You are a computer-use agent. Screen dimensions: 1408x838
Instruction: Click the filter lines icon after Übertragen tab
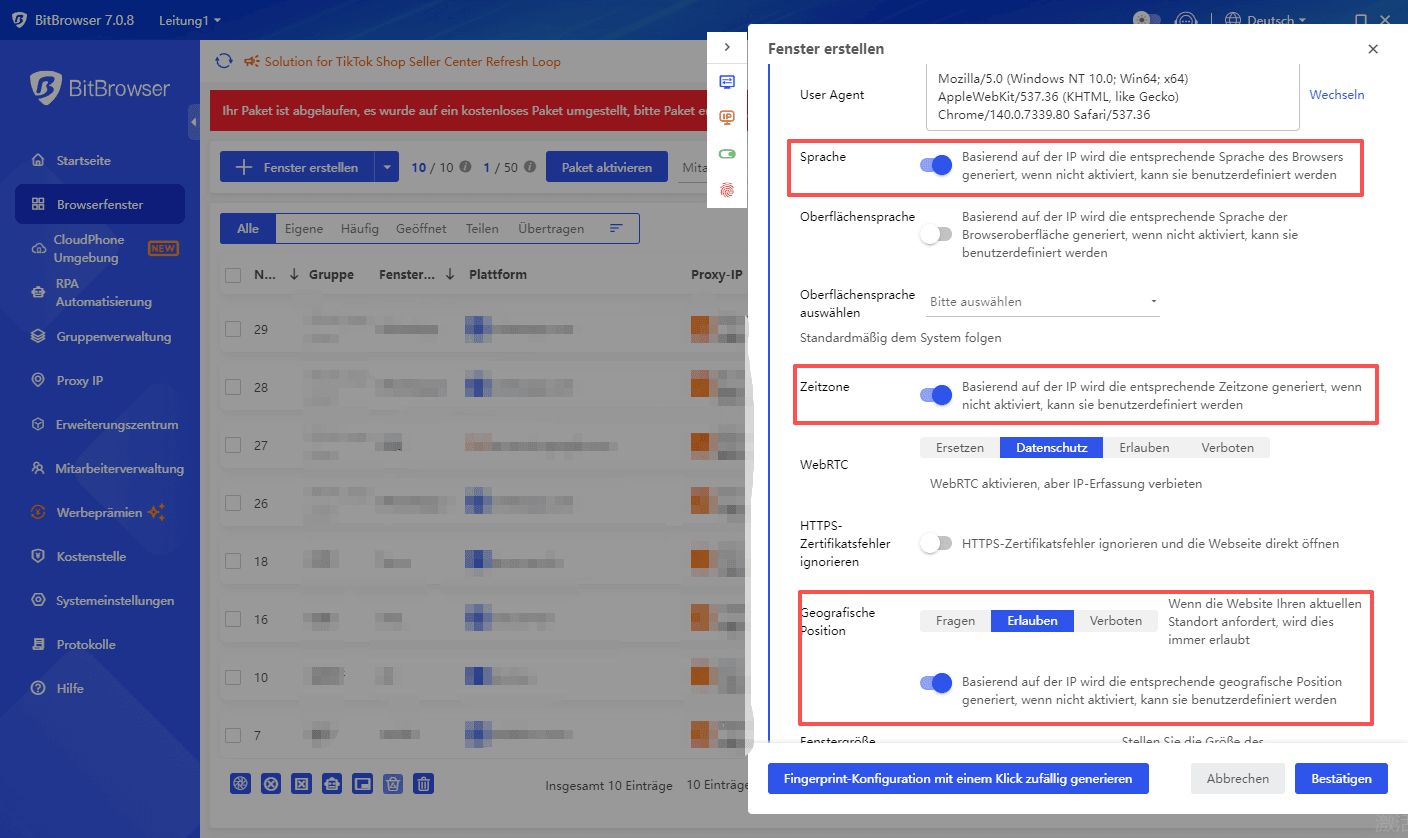(616, 228)
